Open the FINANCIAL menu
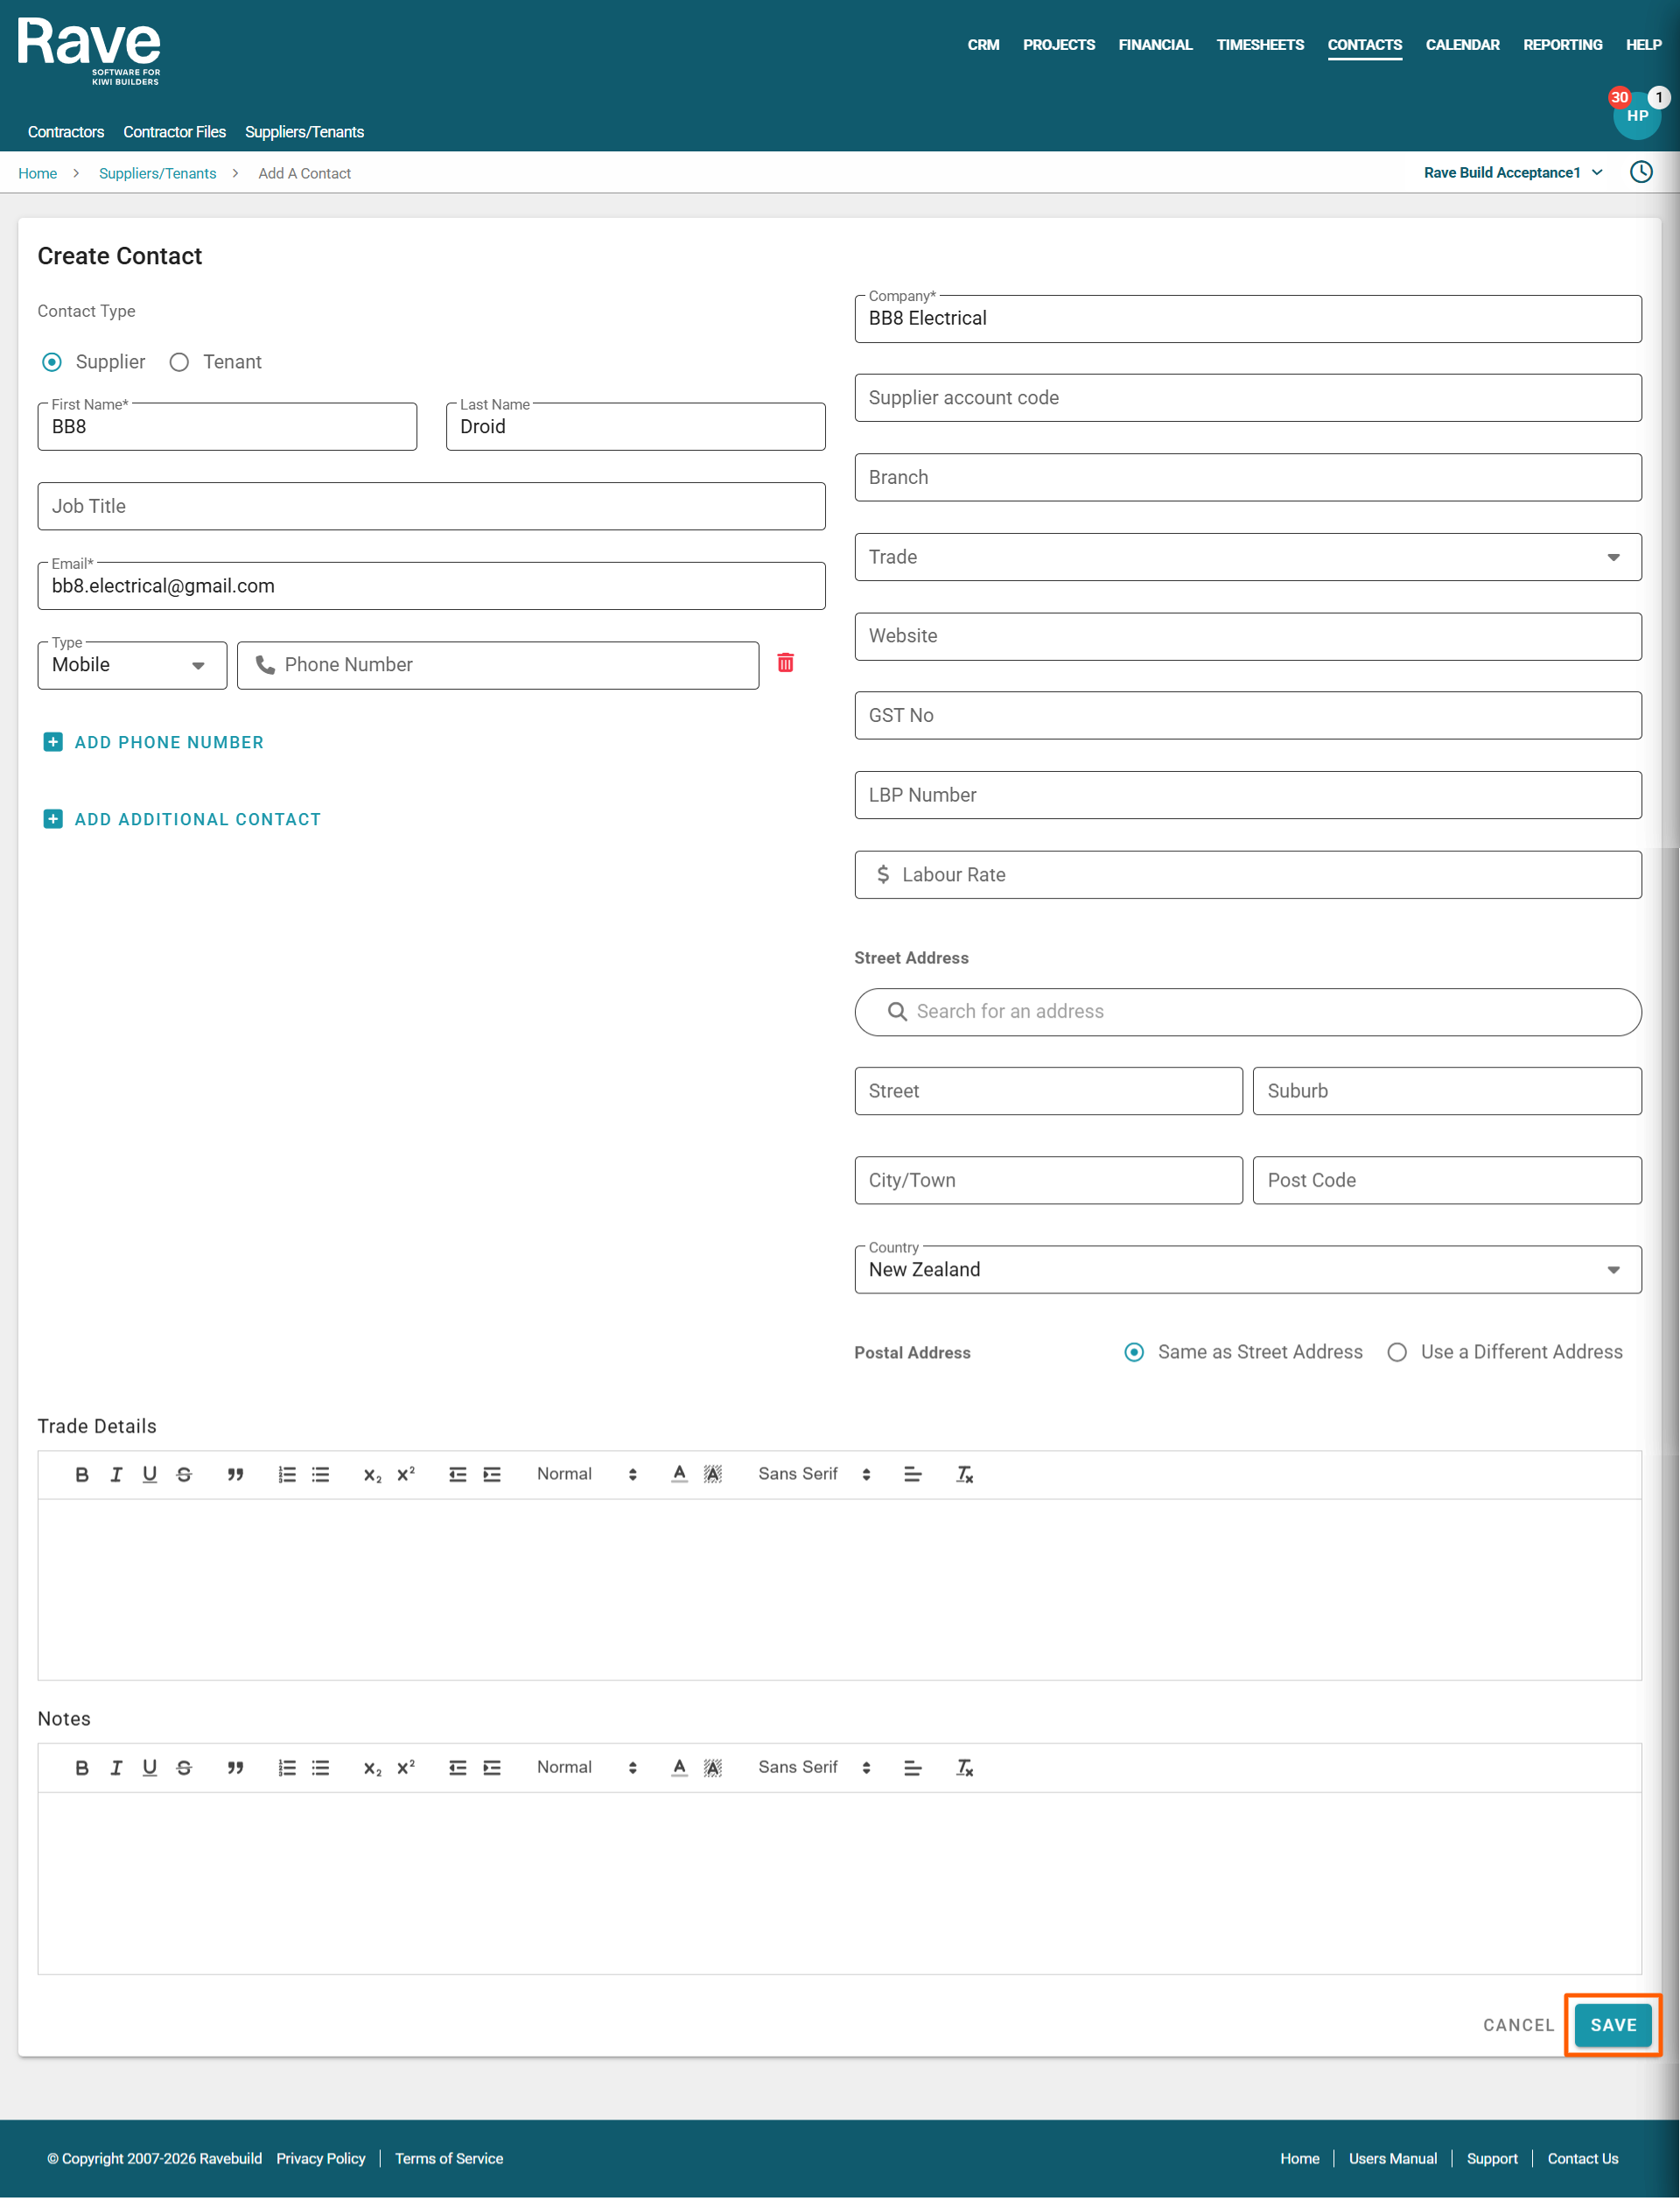This screenshot has width=1680, height=2201. tap(1155, 45)
